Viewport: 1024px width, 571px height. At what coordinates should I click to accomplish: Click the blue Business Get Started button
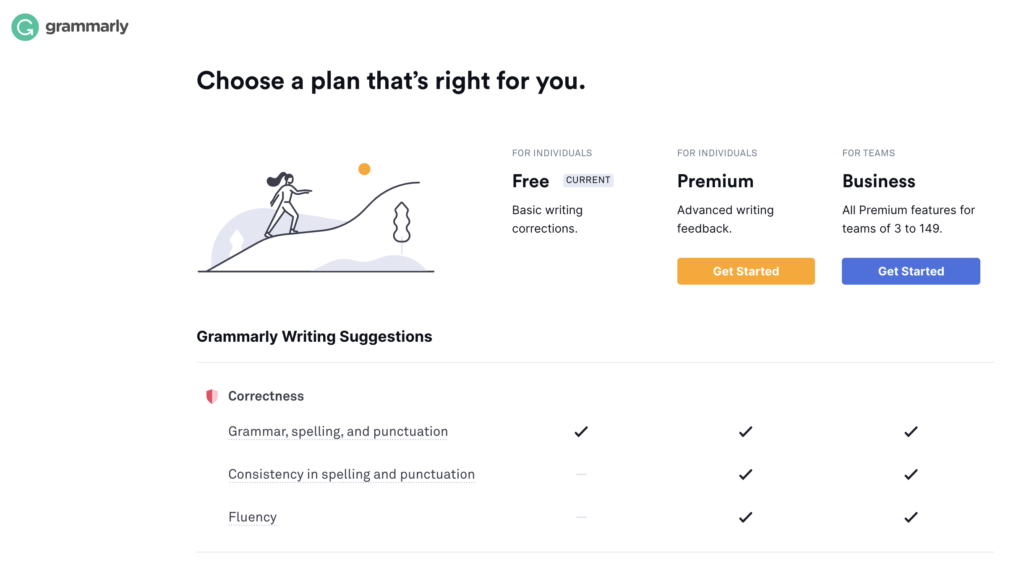911,271
